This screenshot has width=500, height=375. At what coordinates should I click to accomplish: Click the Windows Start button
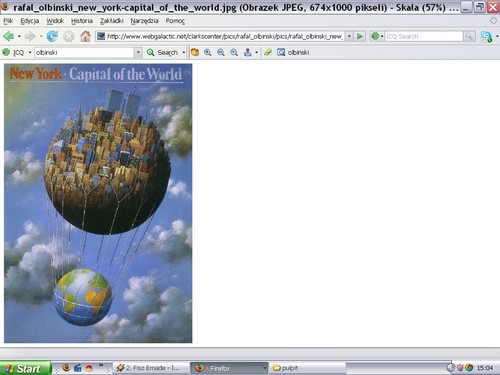(25, 368)
